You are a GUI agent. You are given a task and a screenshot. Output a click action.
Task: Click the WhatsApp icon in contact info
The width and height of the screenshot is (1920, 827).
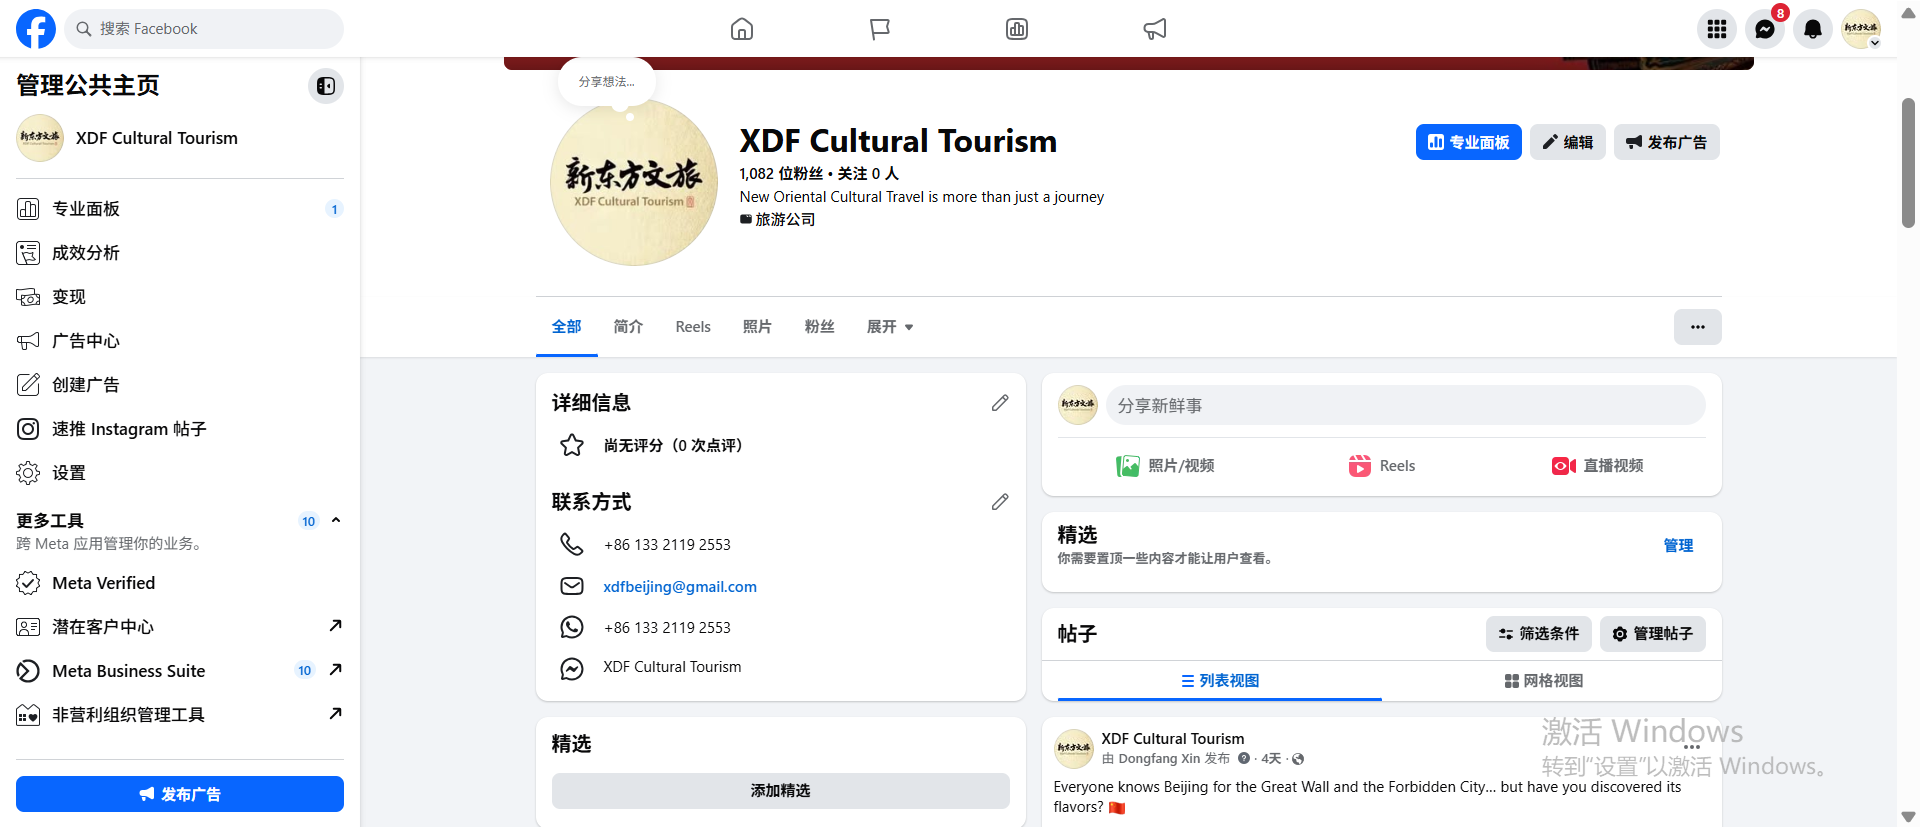[x=572, y=627]
